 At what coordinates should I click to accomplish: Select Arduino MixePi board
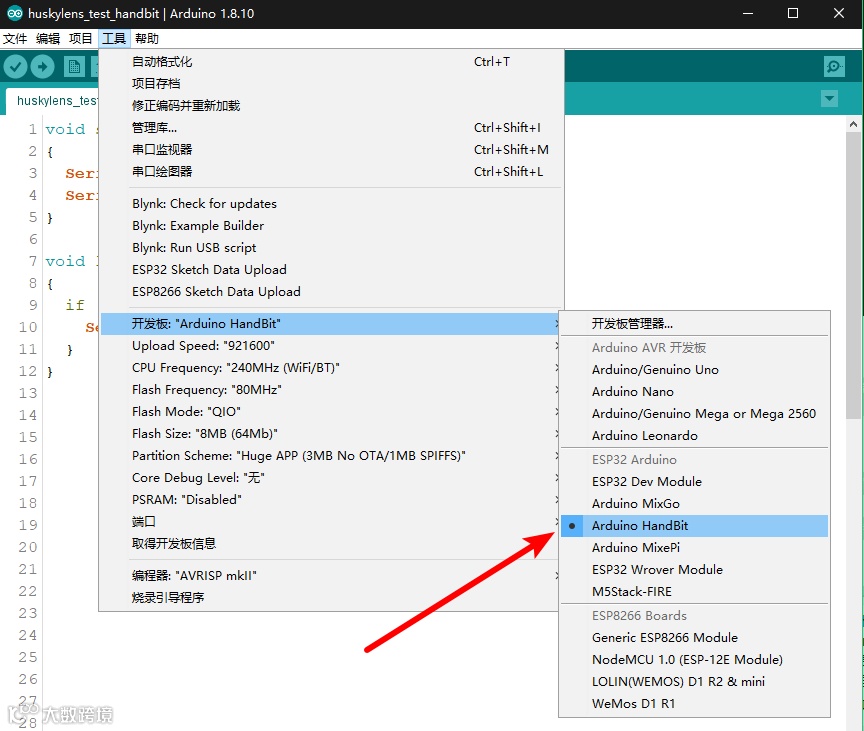point(694,548)
